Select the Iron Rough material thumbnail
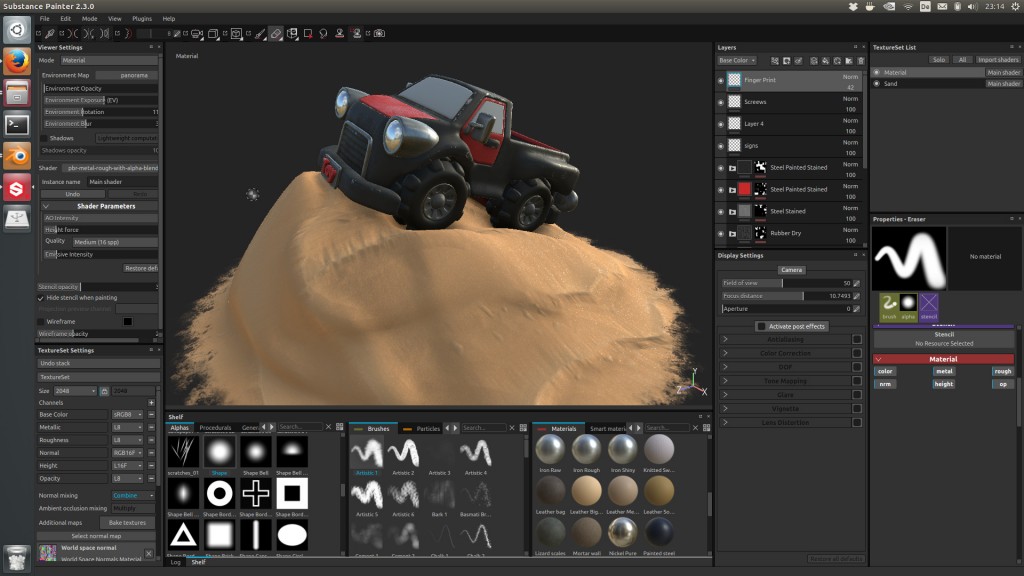Image resolution: width=1024 pixels, height=576 pixels. tap(586, 450)
